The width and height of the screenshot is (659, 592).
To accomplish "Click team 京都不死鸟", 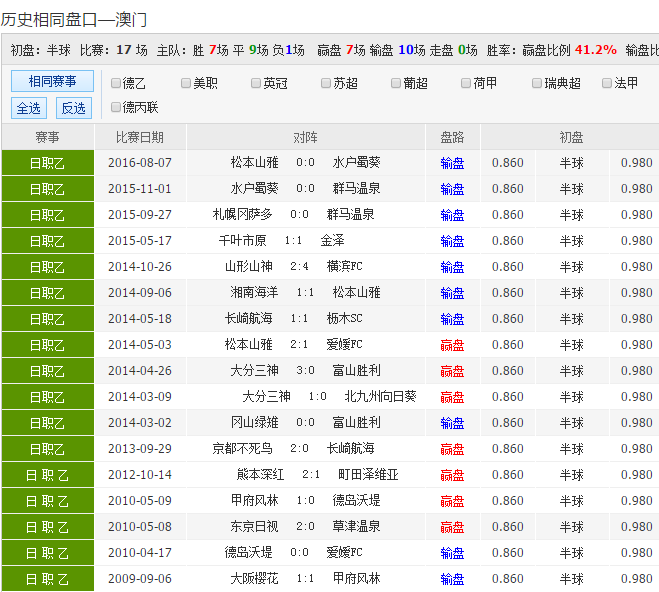I will [x=243, y=449].
